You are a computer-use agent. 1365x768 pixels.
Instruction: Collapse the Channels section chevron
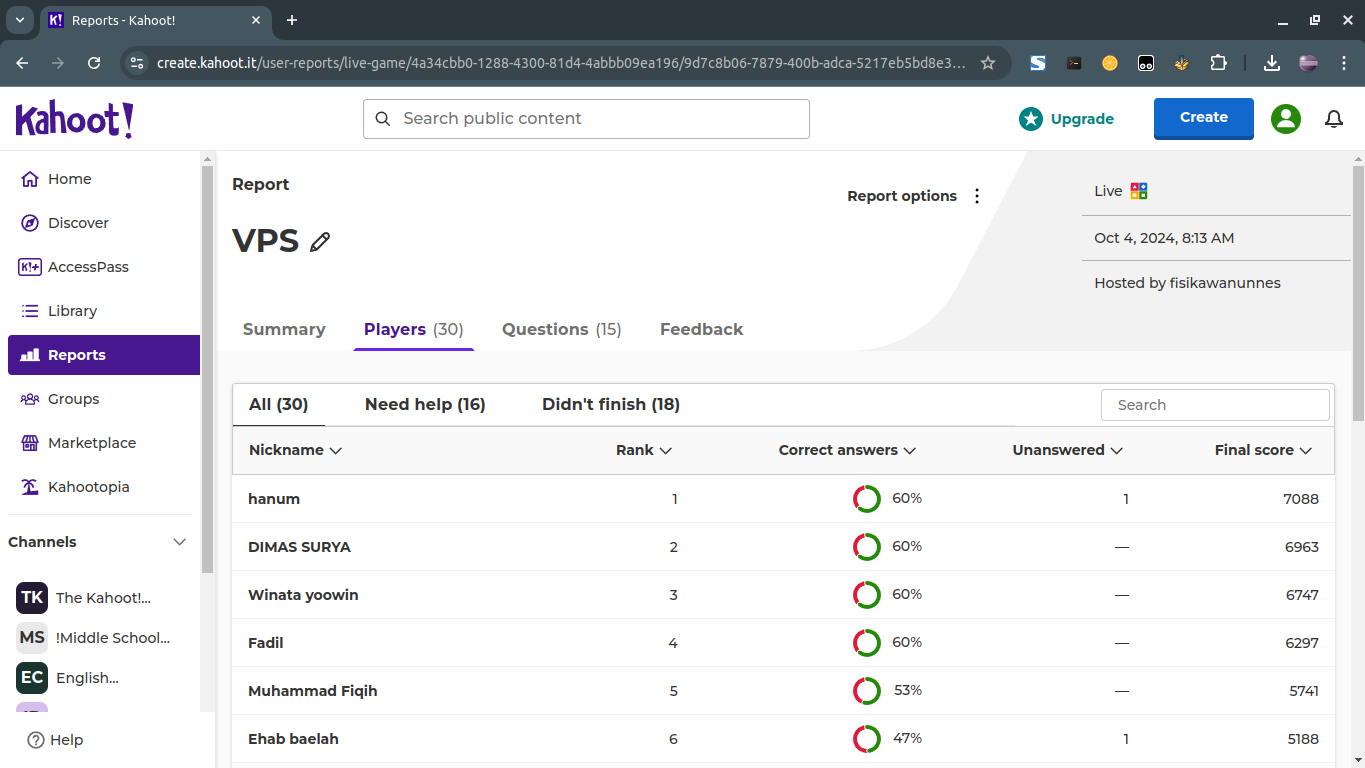point(180,542)
